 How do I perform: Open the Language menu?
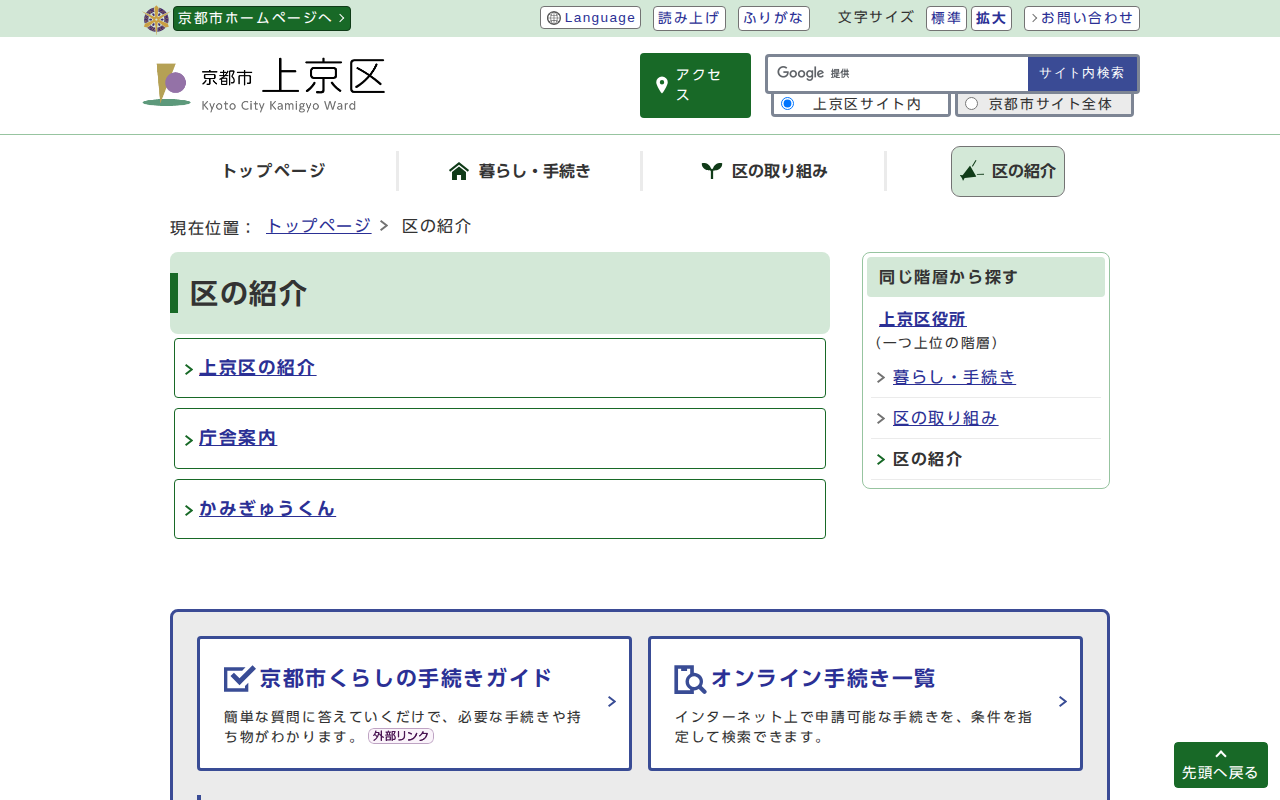(590, 18)
